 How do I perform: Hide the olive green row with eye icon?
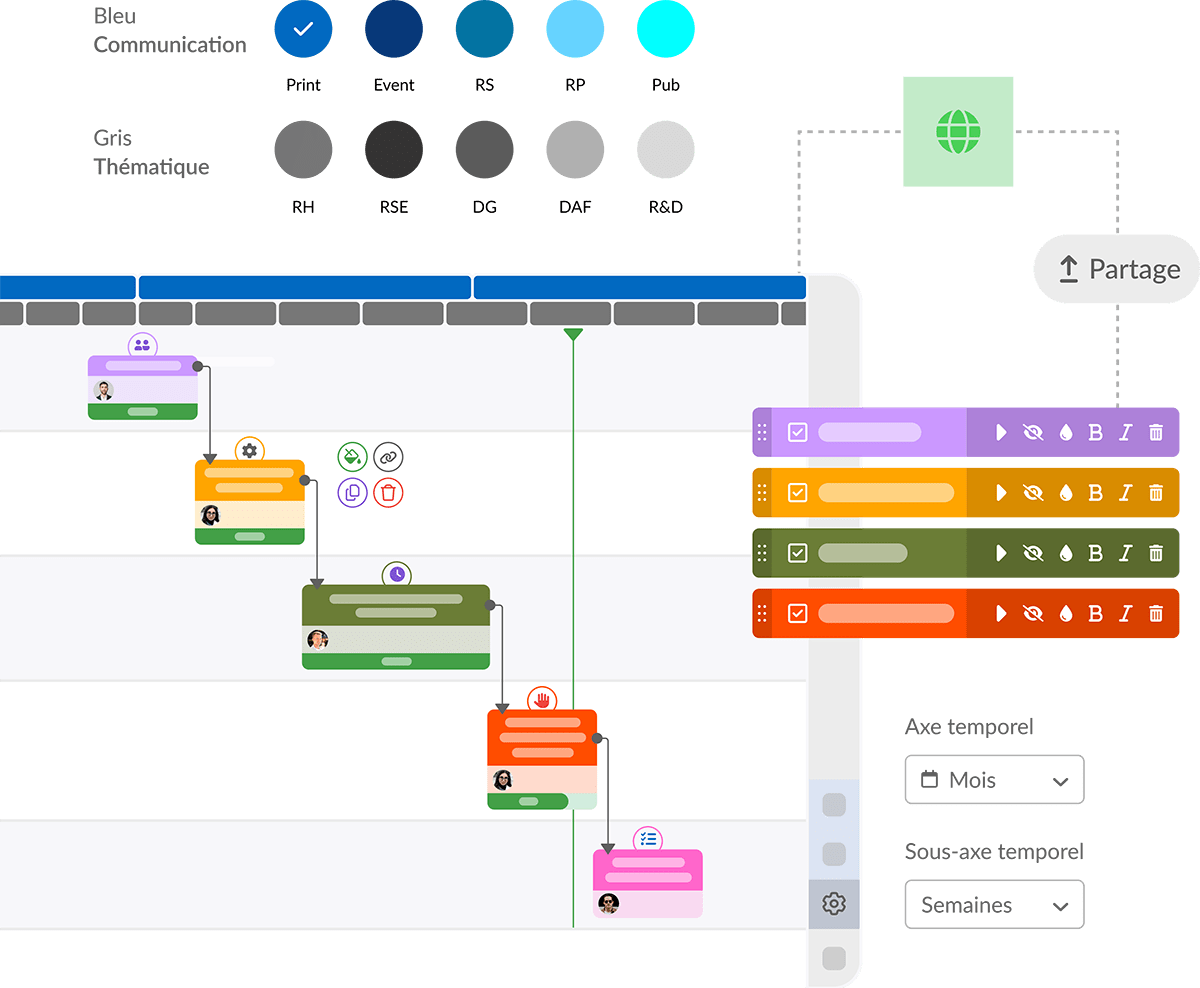1034,553
